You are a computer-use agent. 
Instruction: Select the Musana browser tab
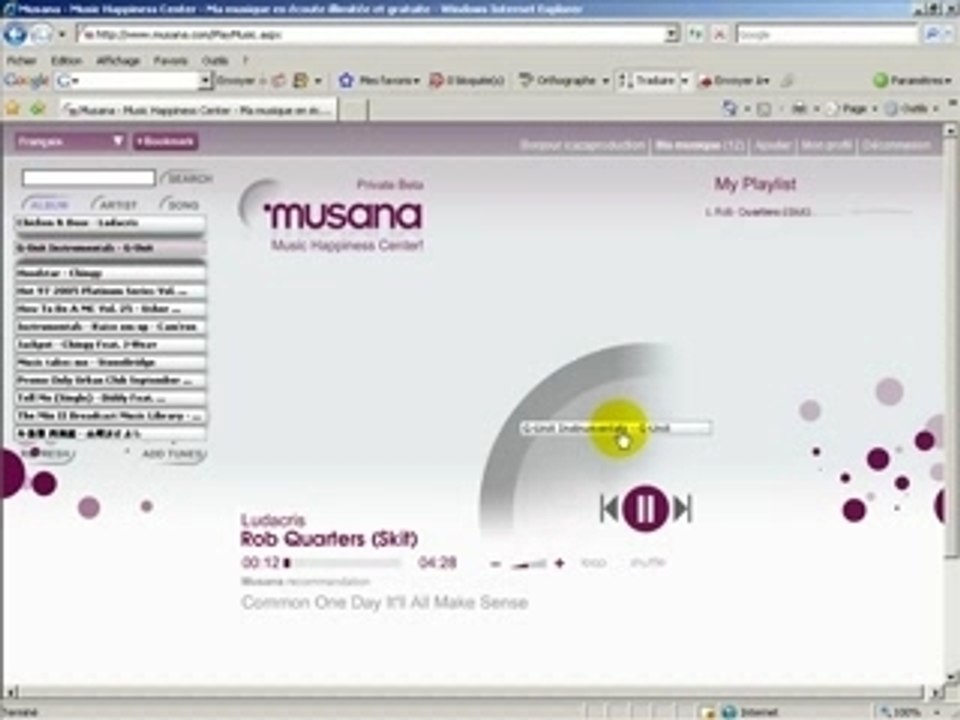198,110
